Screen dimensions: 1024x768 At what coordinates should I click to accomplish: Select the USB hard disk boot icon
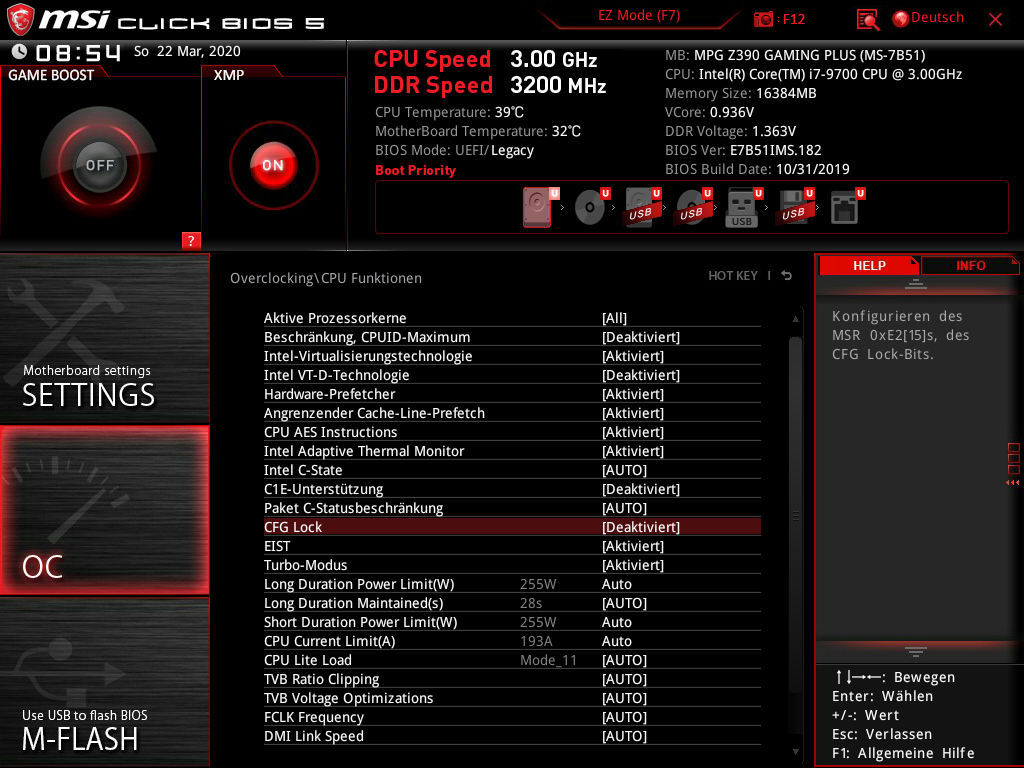pyautogui.click(x=642, y=207)
